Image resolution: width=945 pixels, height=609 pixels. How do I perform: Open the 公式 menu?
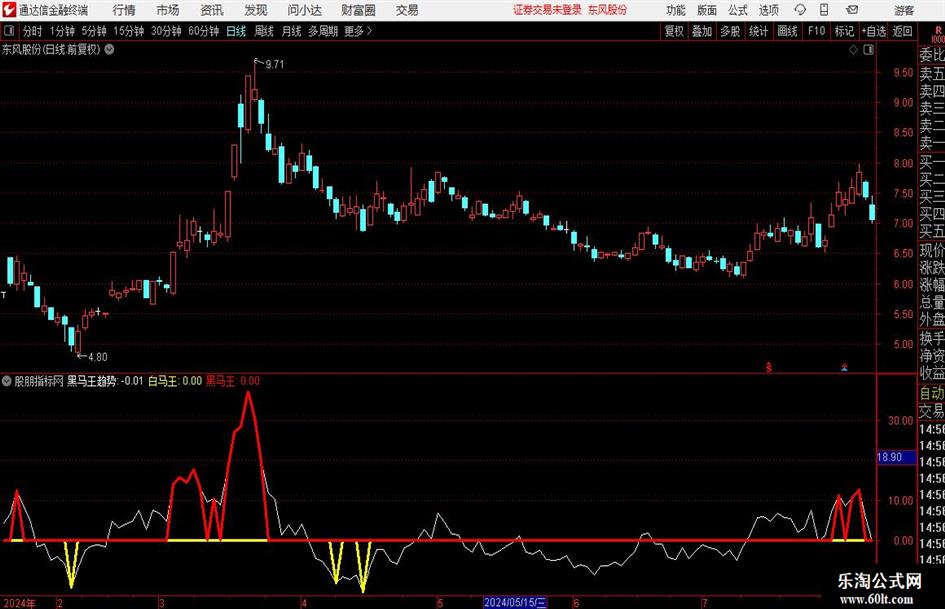click(738, 10)
